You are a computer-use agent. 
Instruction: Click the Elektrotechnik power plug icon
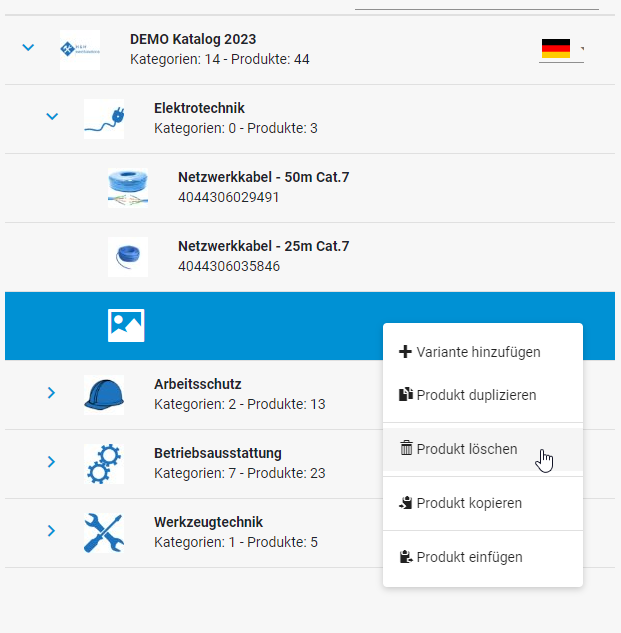pyautogui.click(x=104, y=119)
